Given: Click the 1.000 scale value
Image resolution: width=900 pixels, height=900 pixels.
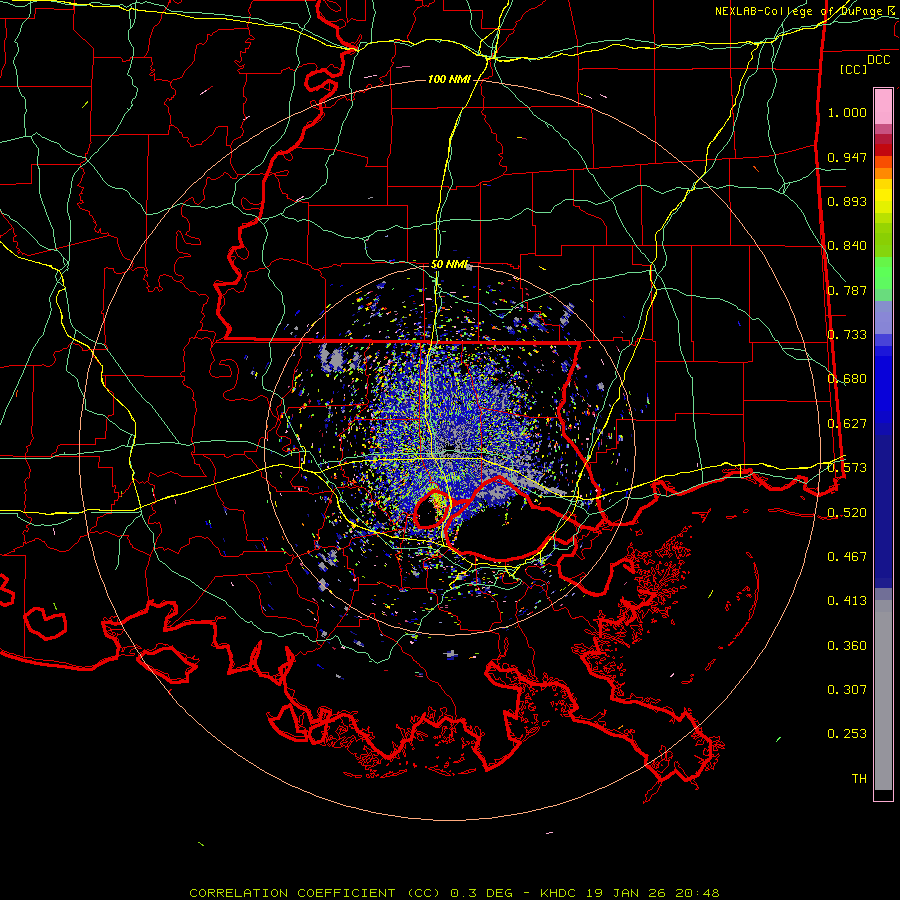Looking at the screenshot, I should click(847, 112).
